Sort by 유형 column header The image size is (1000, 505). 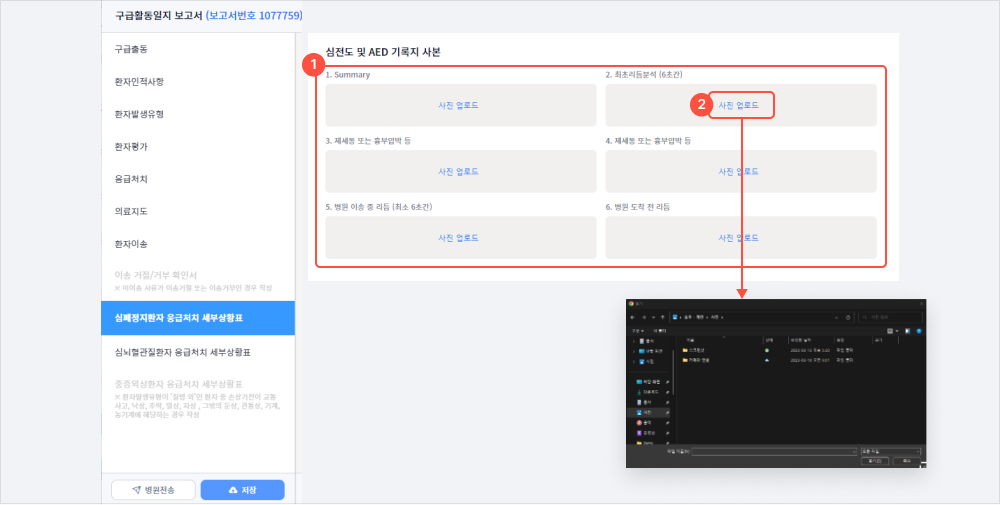click(840, 340)
